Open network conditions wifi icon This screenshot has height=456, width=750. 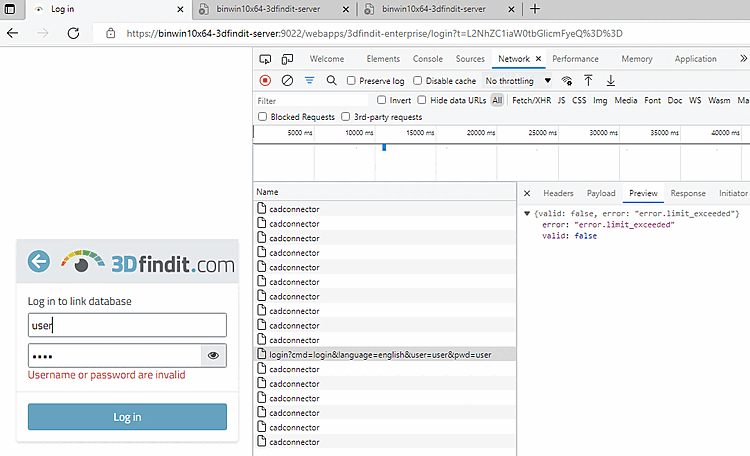point(567,80)
